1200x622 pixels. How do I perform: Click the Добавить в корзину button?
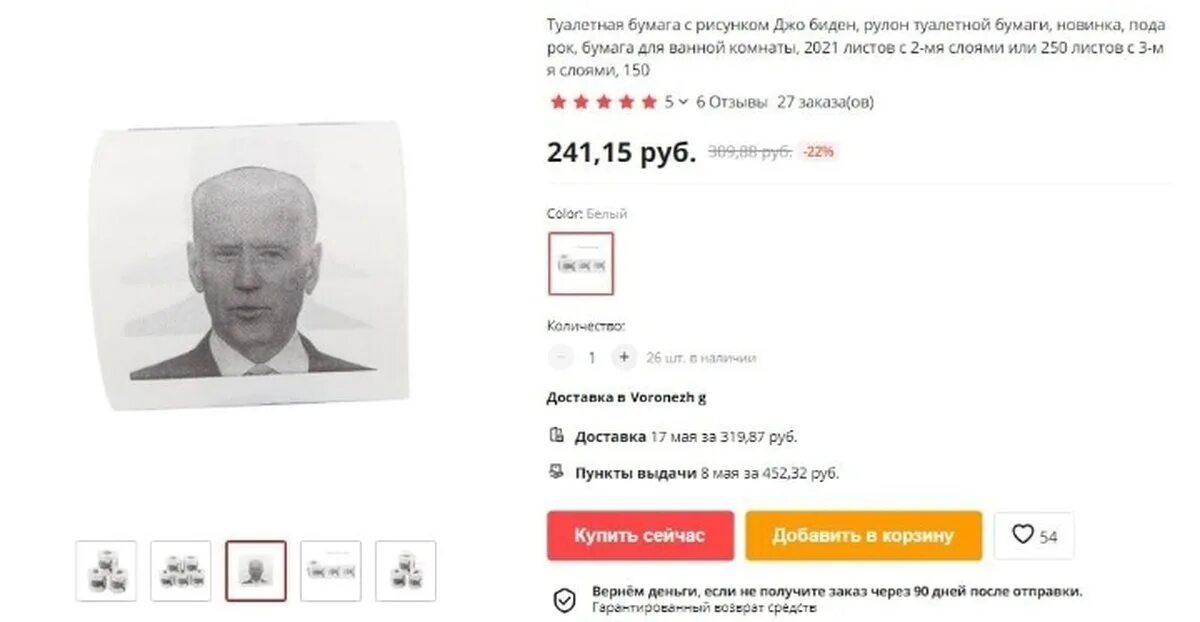(x=863, y=536)
